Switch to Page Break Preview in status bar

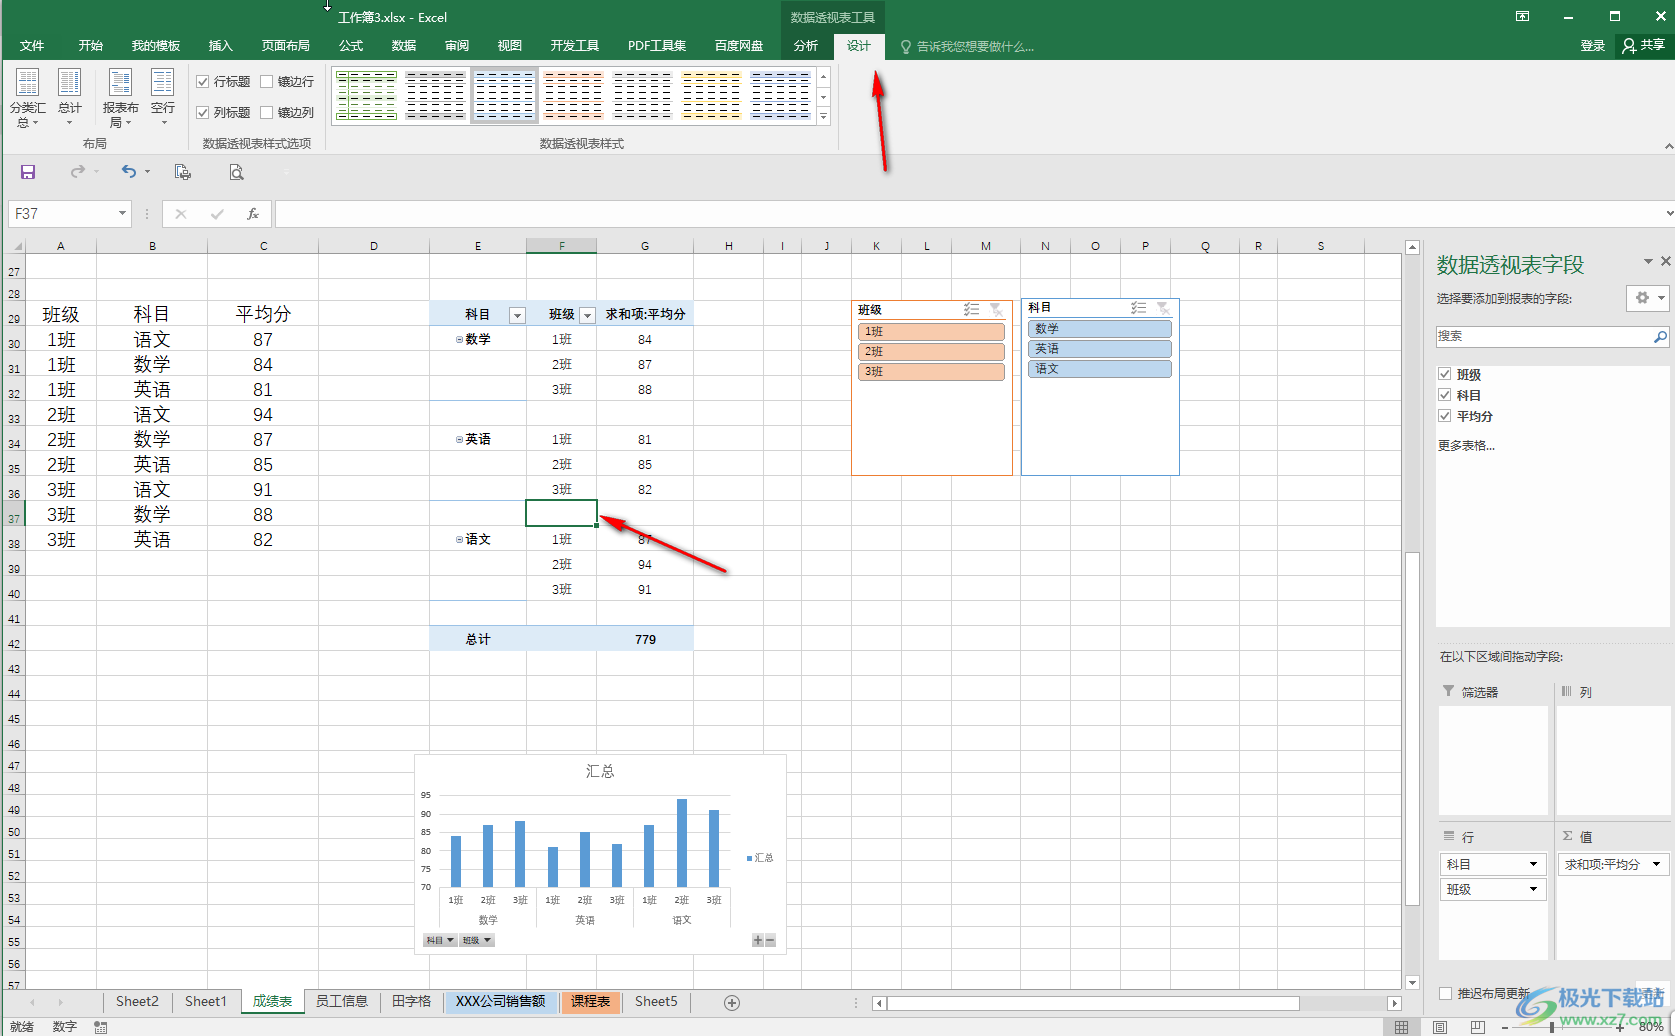(1477, 1027)
